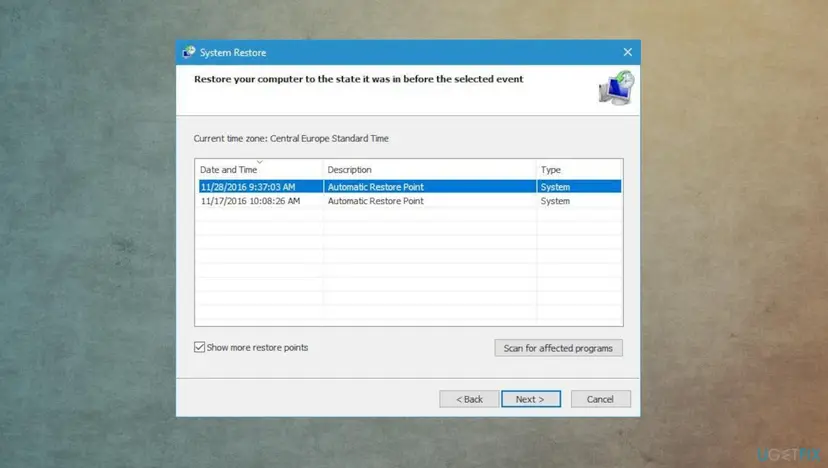Click the System type in the 11/28 row
Viewport: 828px width, 468px height.
pyautogui.click(x=555, y=186)
